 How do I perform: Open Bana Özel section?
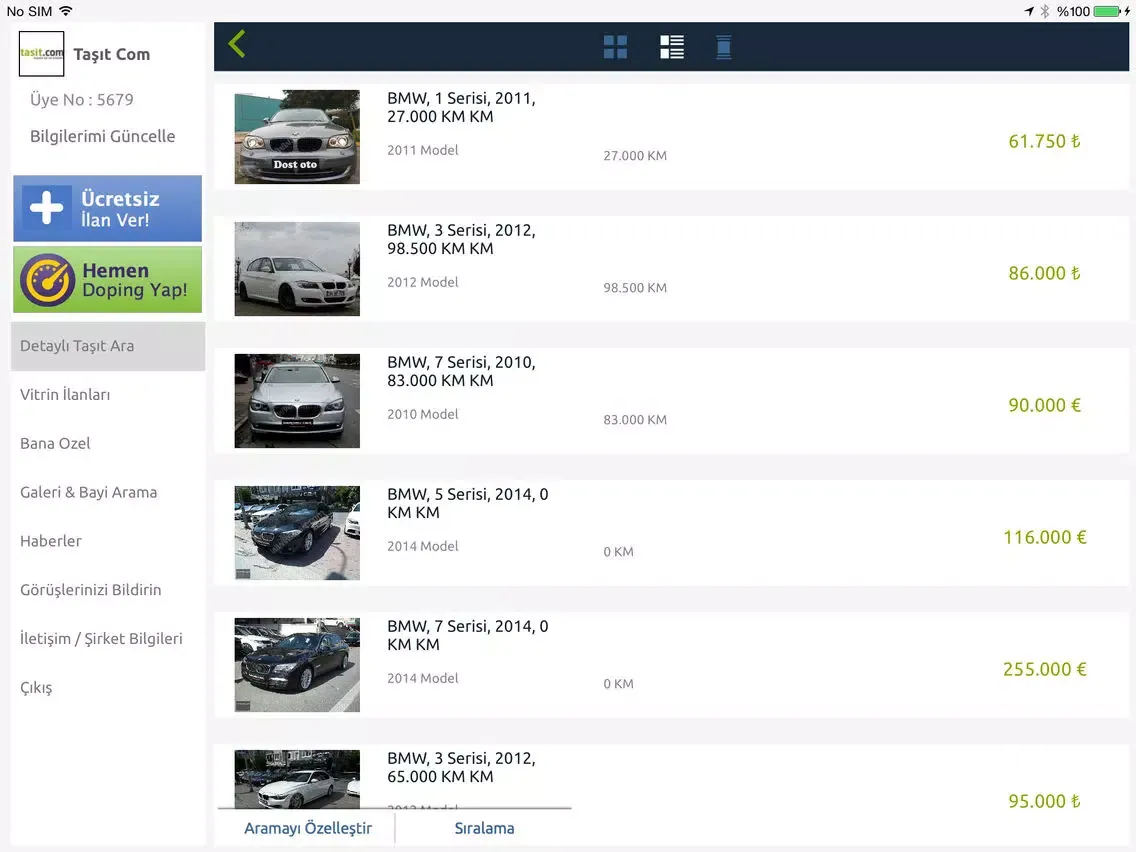(55, 443)
